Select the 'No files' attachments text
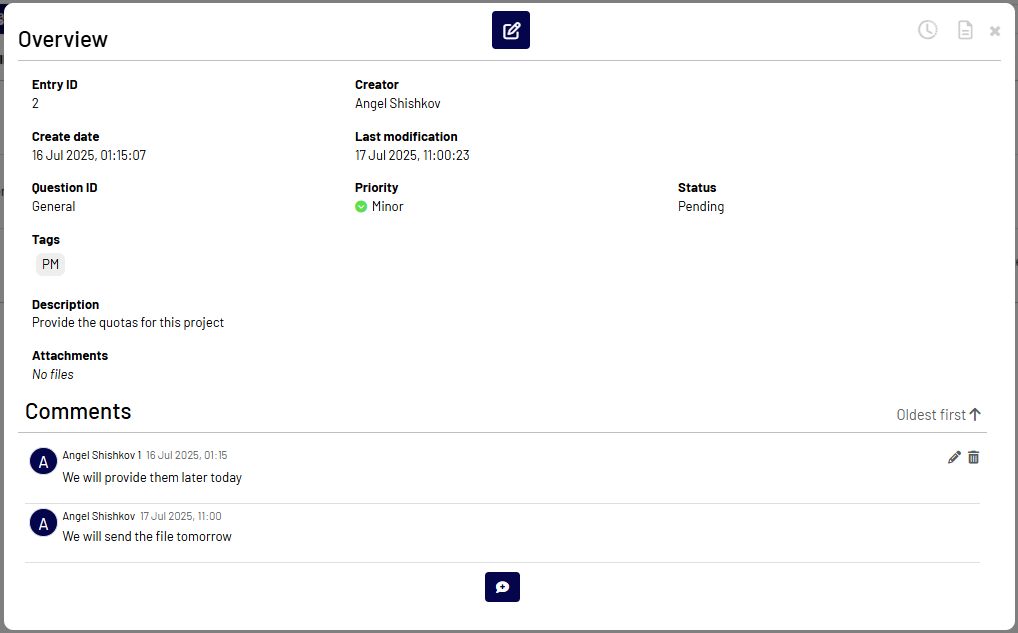Image resolution: width=1018 pixels, height=633 pixels. click(x=53, y=375)
